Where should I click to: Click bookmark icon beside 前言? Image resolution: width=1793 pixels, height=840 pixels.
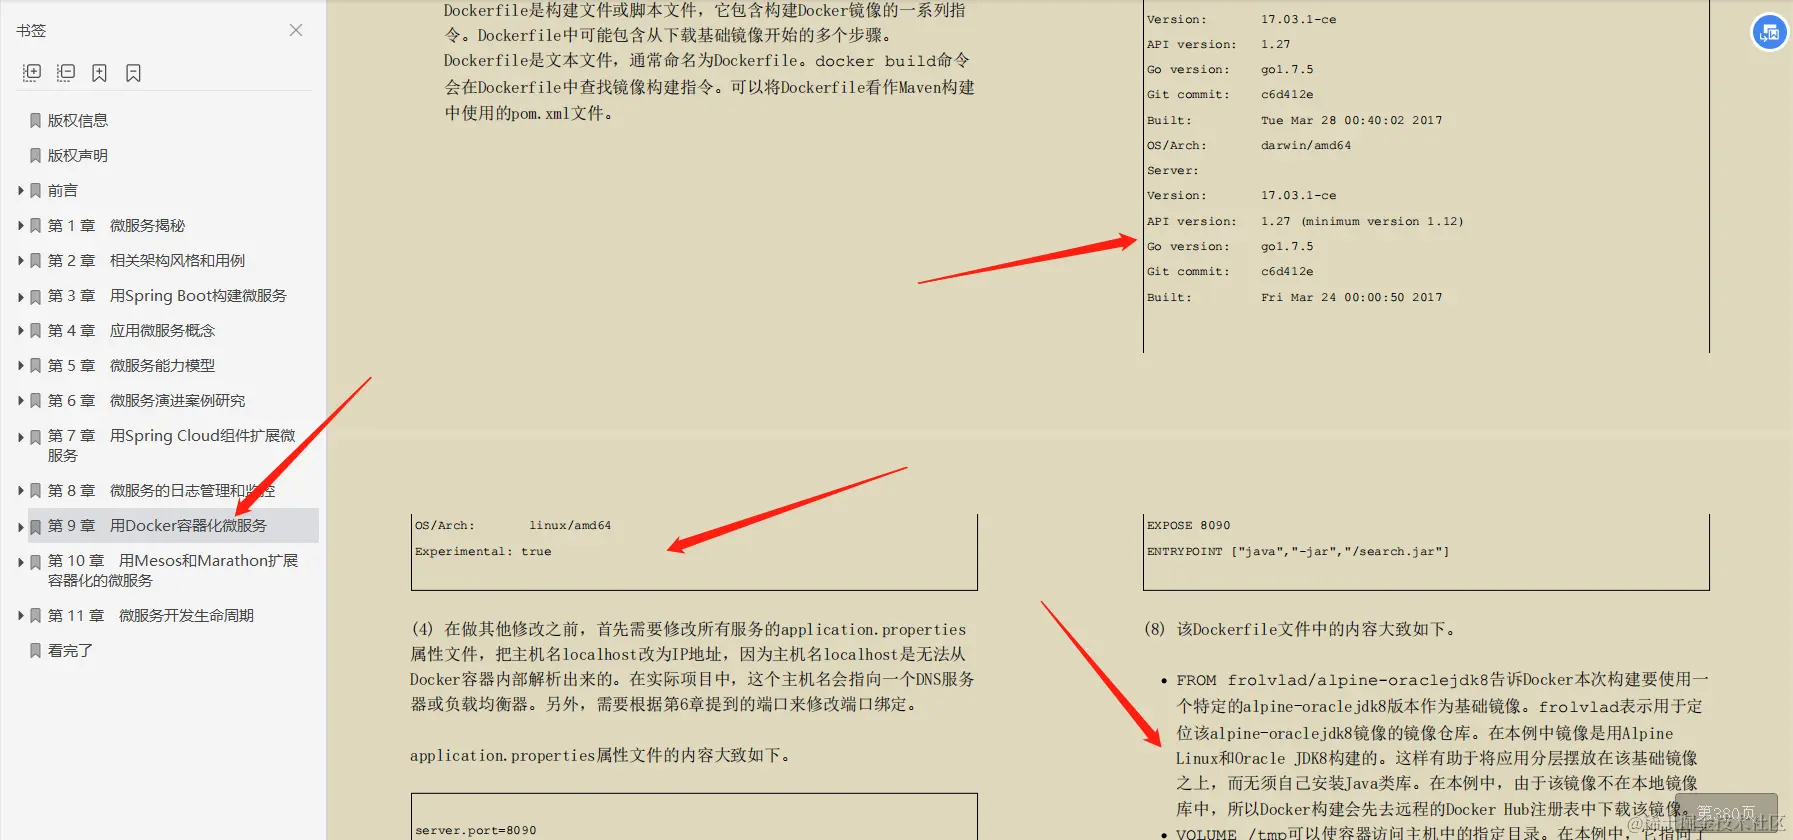pyautogui.click(x=36, y=191)
